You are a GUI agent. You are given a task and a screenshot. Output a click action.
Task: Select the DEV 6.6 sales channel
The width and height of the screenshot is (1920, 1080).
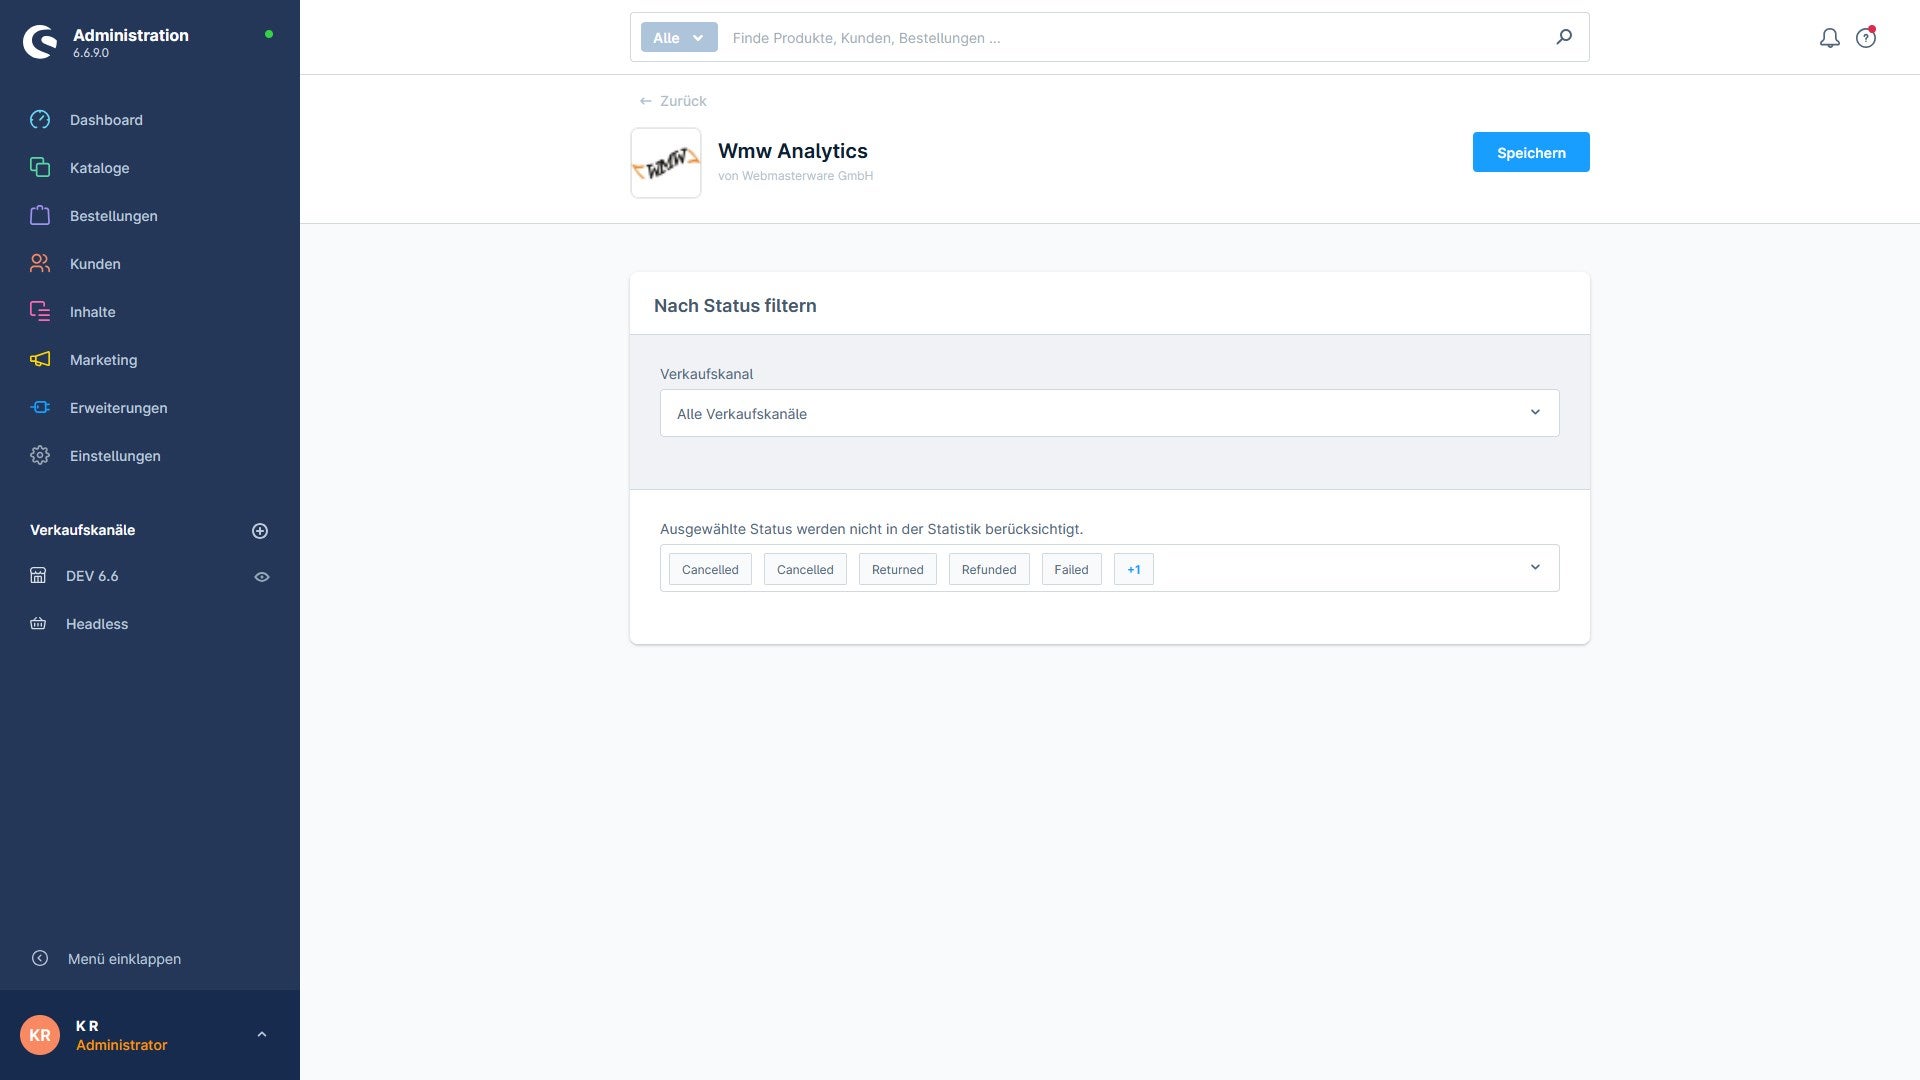click(x=92, y=576)
